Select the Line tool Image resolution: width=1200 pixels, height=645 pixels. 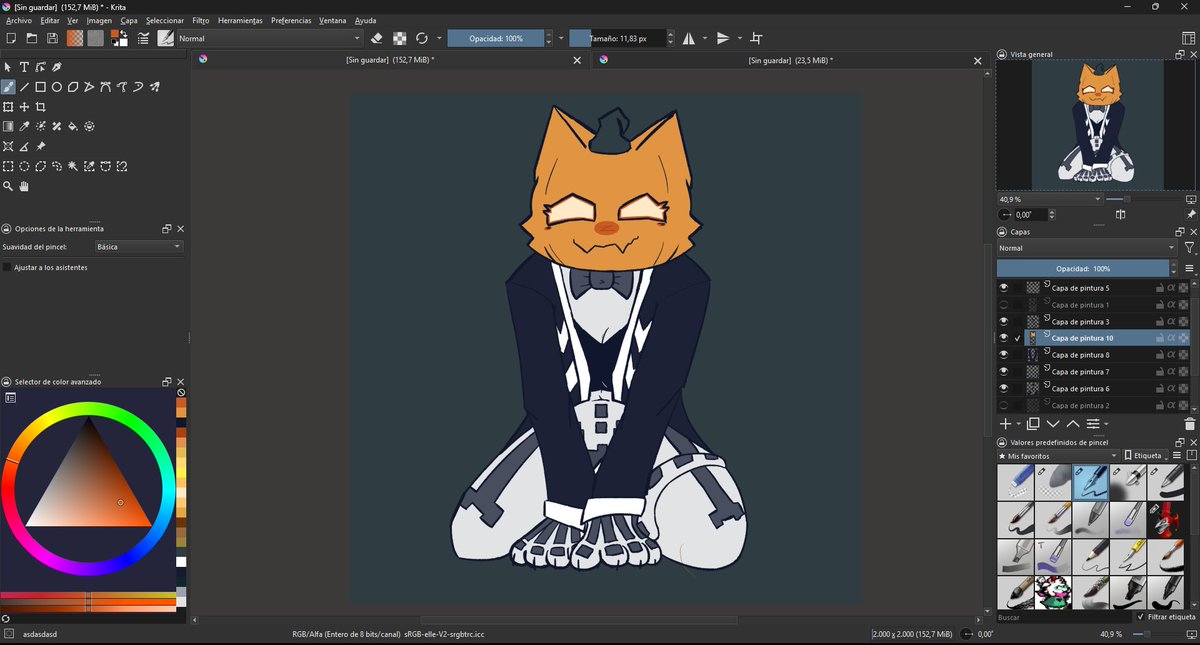coord(24,87)
